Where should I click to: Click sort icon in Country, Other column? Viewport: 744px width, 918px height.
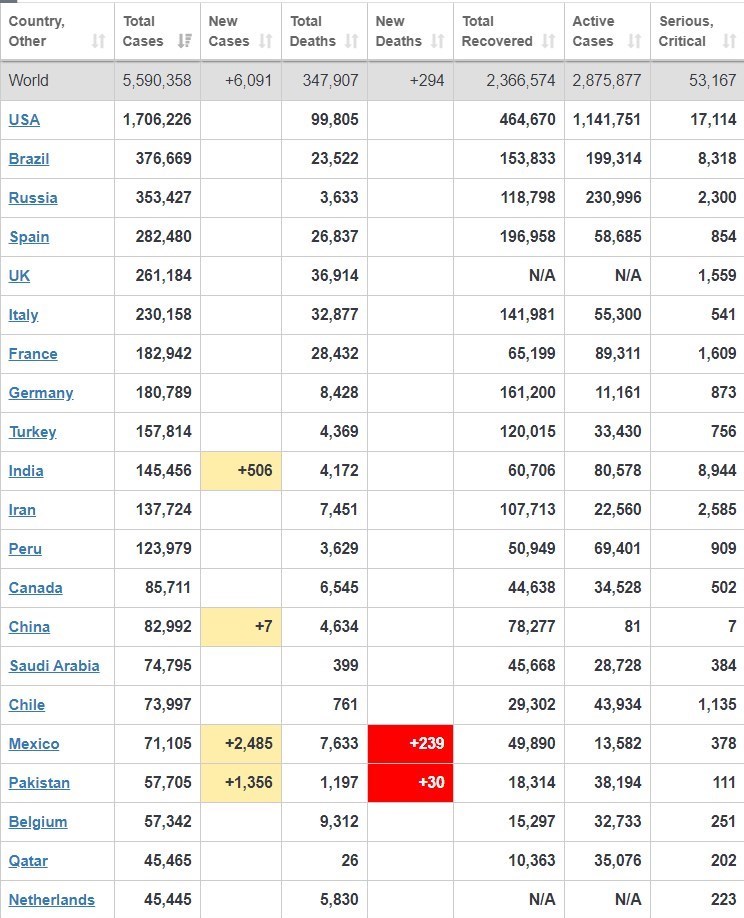point(98,41)
